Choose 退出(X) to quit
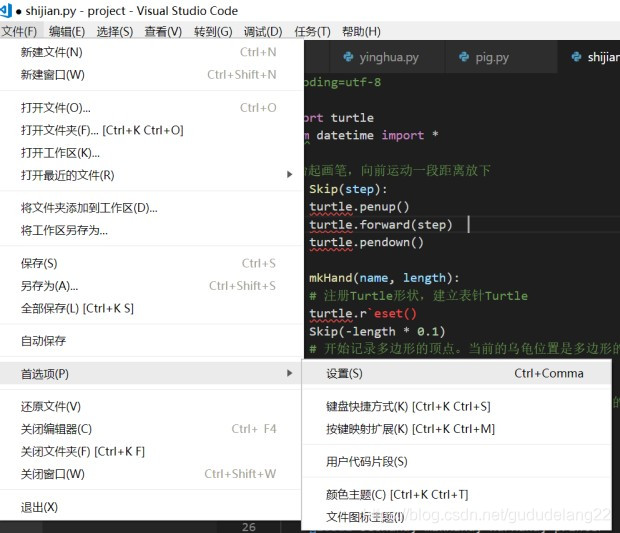The height and width of the screenshot is (533, 620). pyautogui.click(x=152, y=507)
